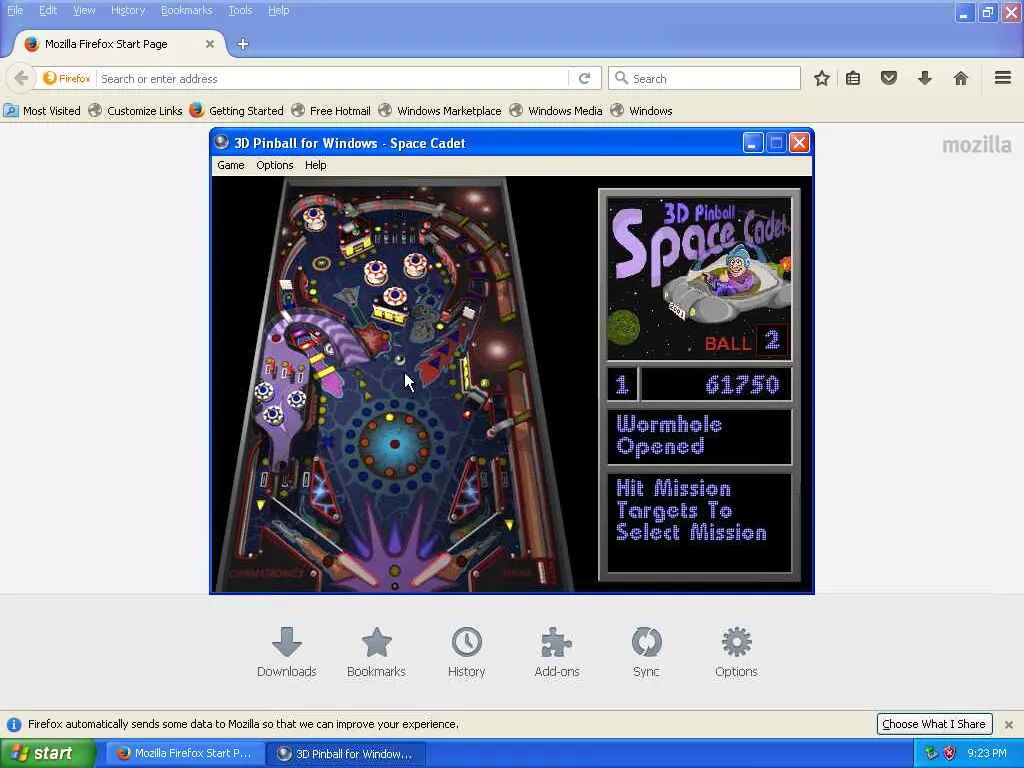This screenshot has height=768, width=1024.
Task: Open the Firefox Help menu
Action: [x=279, y=10]
